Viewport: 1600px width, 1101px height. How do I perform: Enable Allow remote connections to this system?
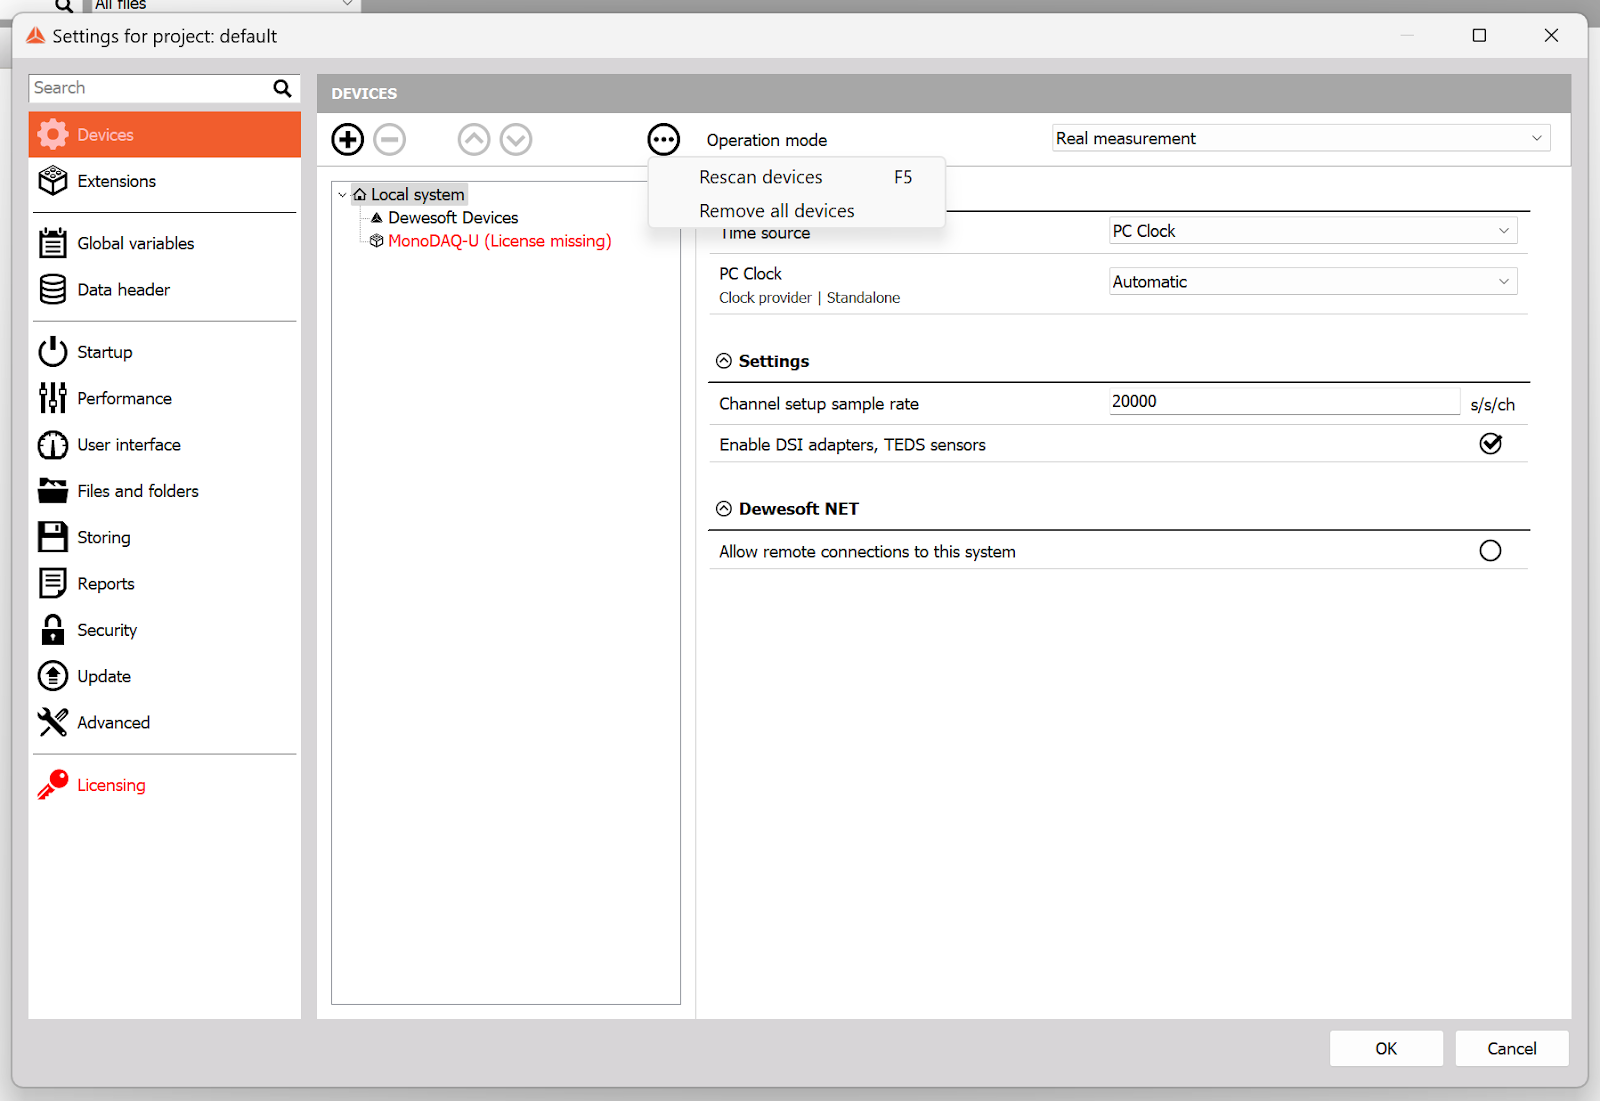(1490, 551)
